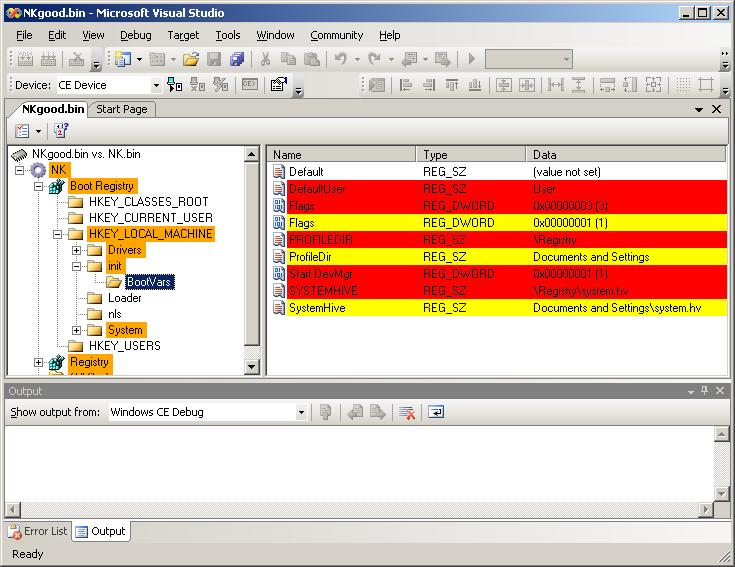Click the Copy toolbar icon
Screen dimensions: 735x567
(x=288, y=59)
